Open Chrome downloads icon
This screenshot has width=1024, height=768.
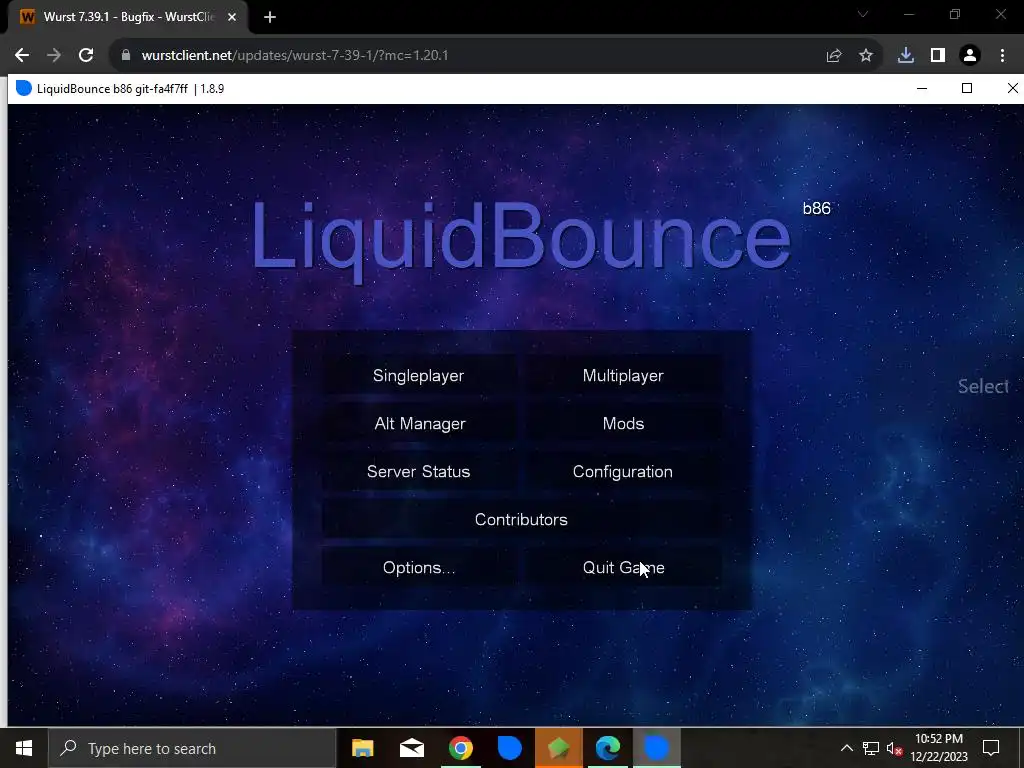point(906,56)
